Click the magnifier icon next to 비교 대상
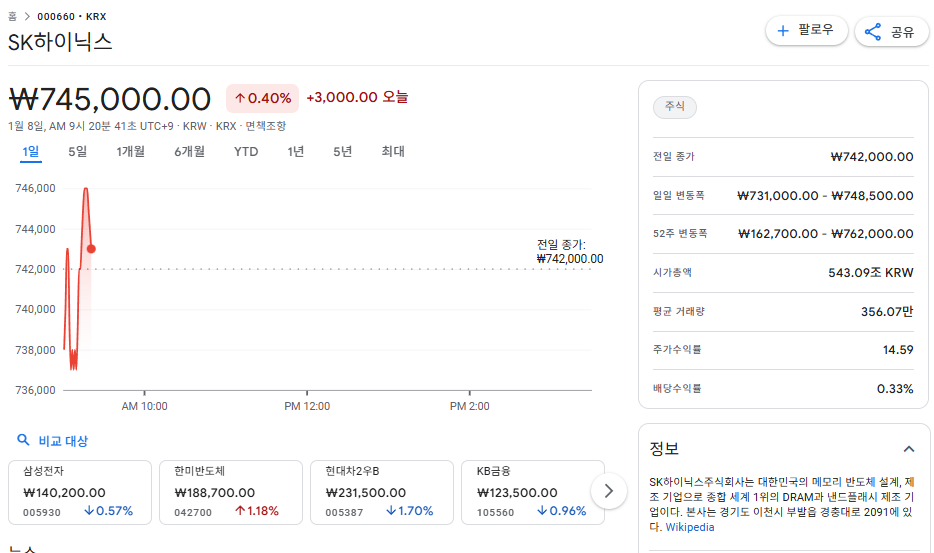The width and height of the screenshot is (934, 553). point(23,440)
